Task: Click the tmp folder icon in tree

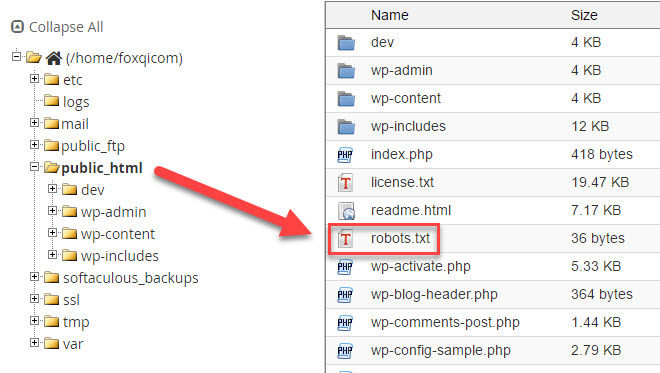Action: pos(51,321)
